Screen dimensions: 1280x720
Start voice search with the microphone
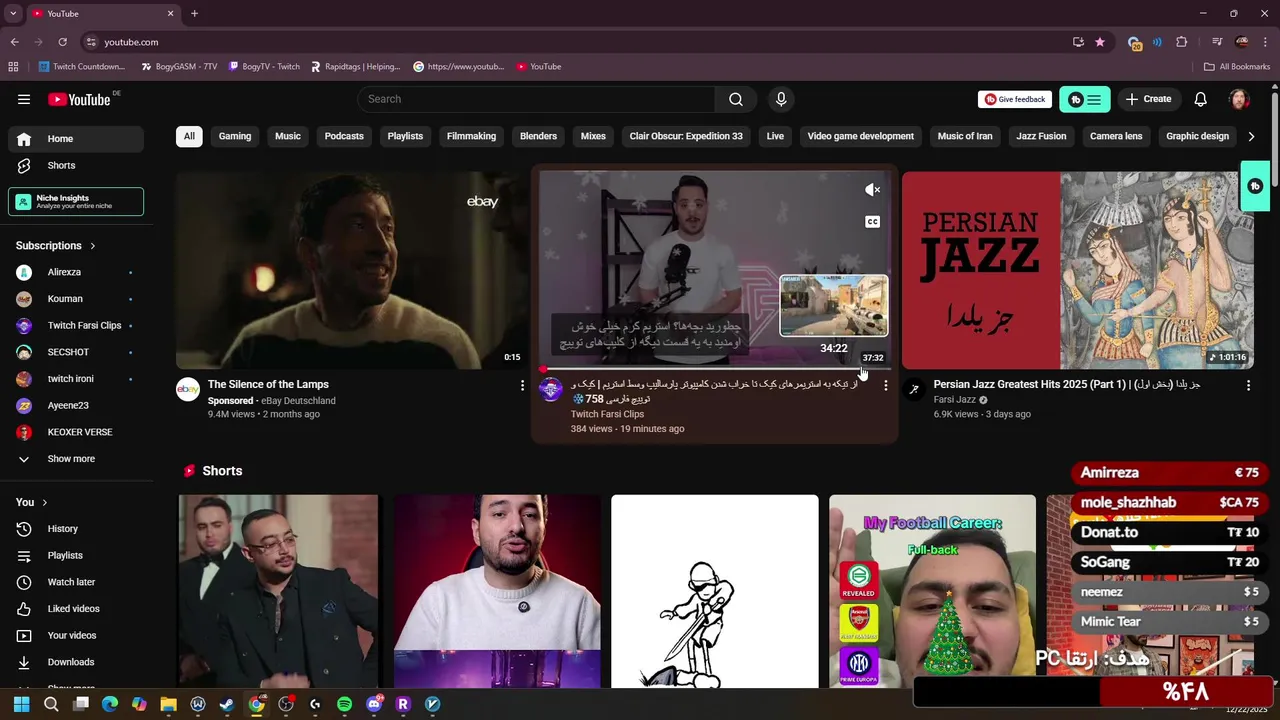781,99
